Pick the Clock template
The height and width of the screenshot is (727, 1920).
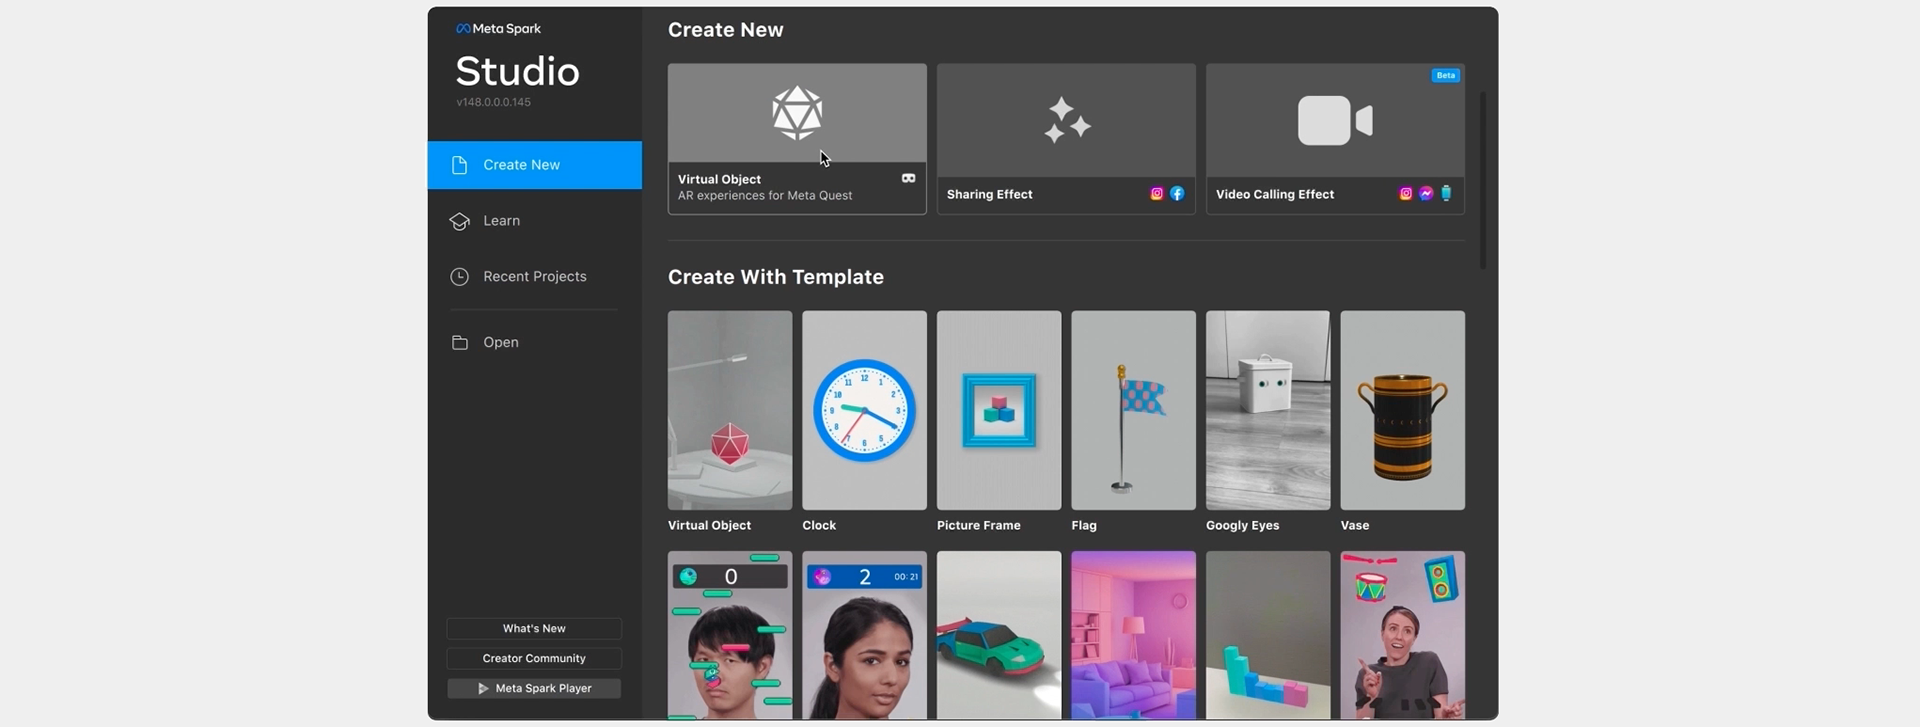tap(864, 410)
